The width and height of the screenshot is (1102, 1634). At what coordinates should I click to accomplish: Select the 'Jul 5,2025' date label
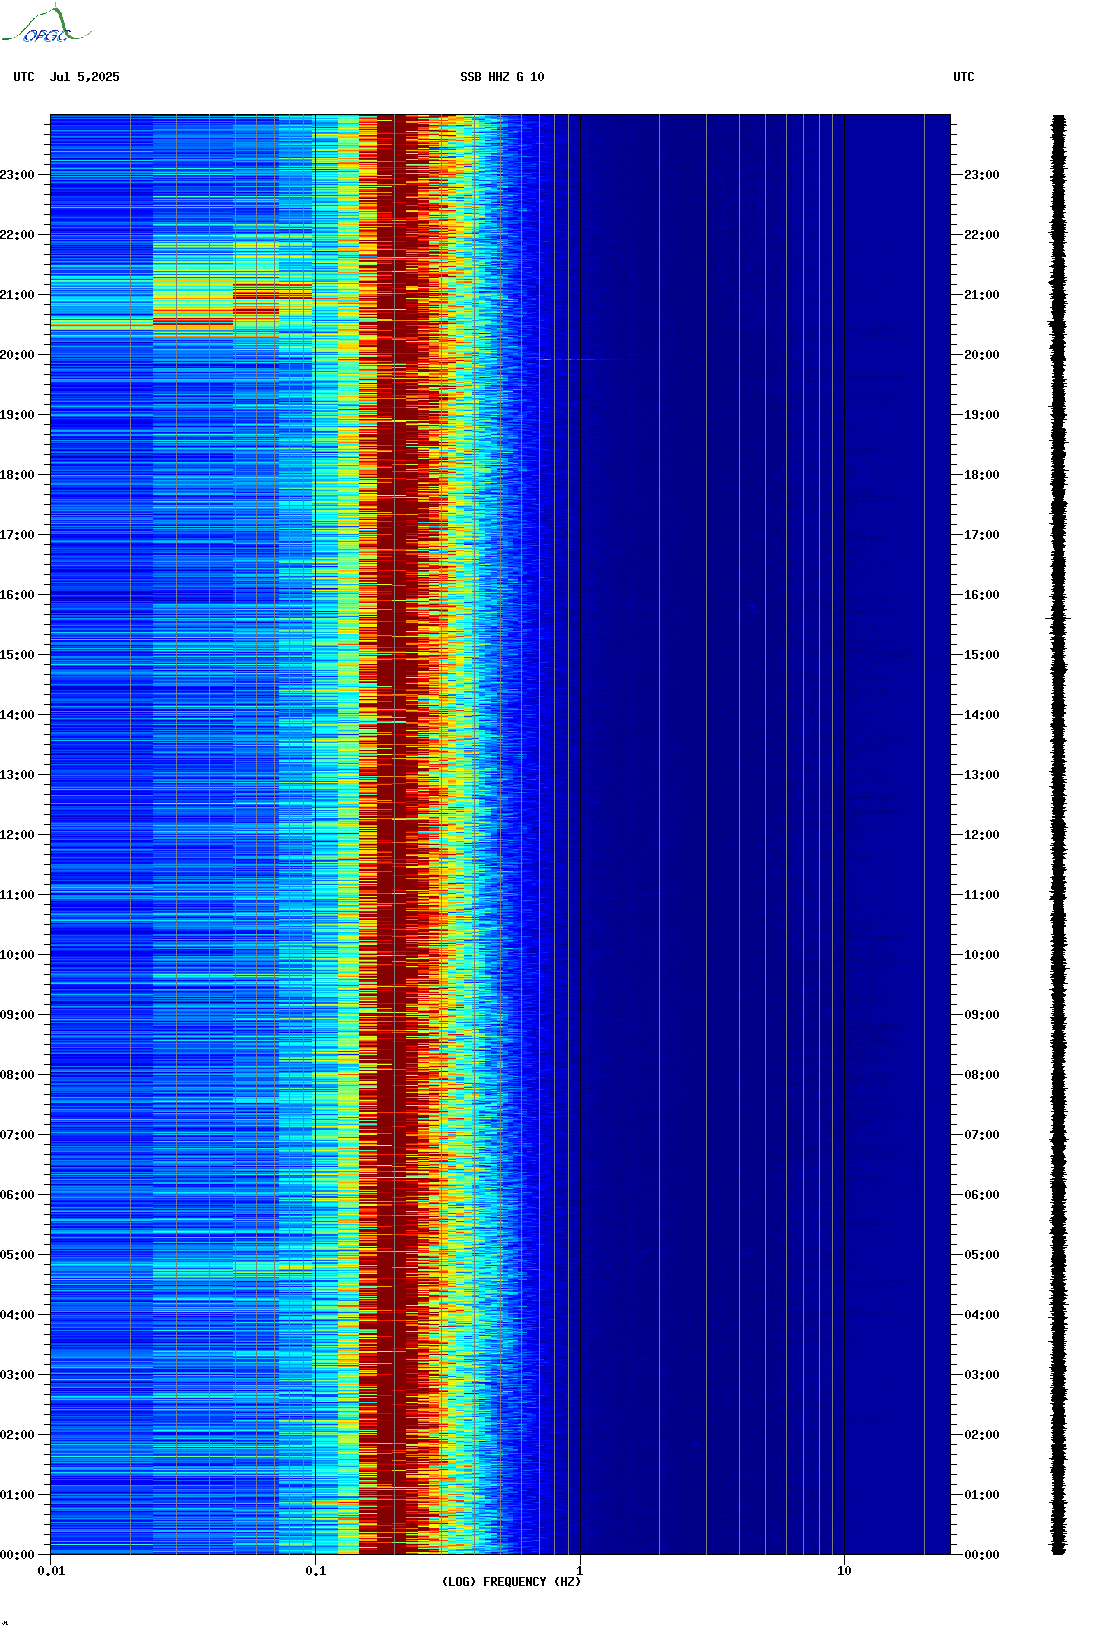coord(84,77)
